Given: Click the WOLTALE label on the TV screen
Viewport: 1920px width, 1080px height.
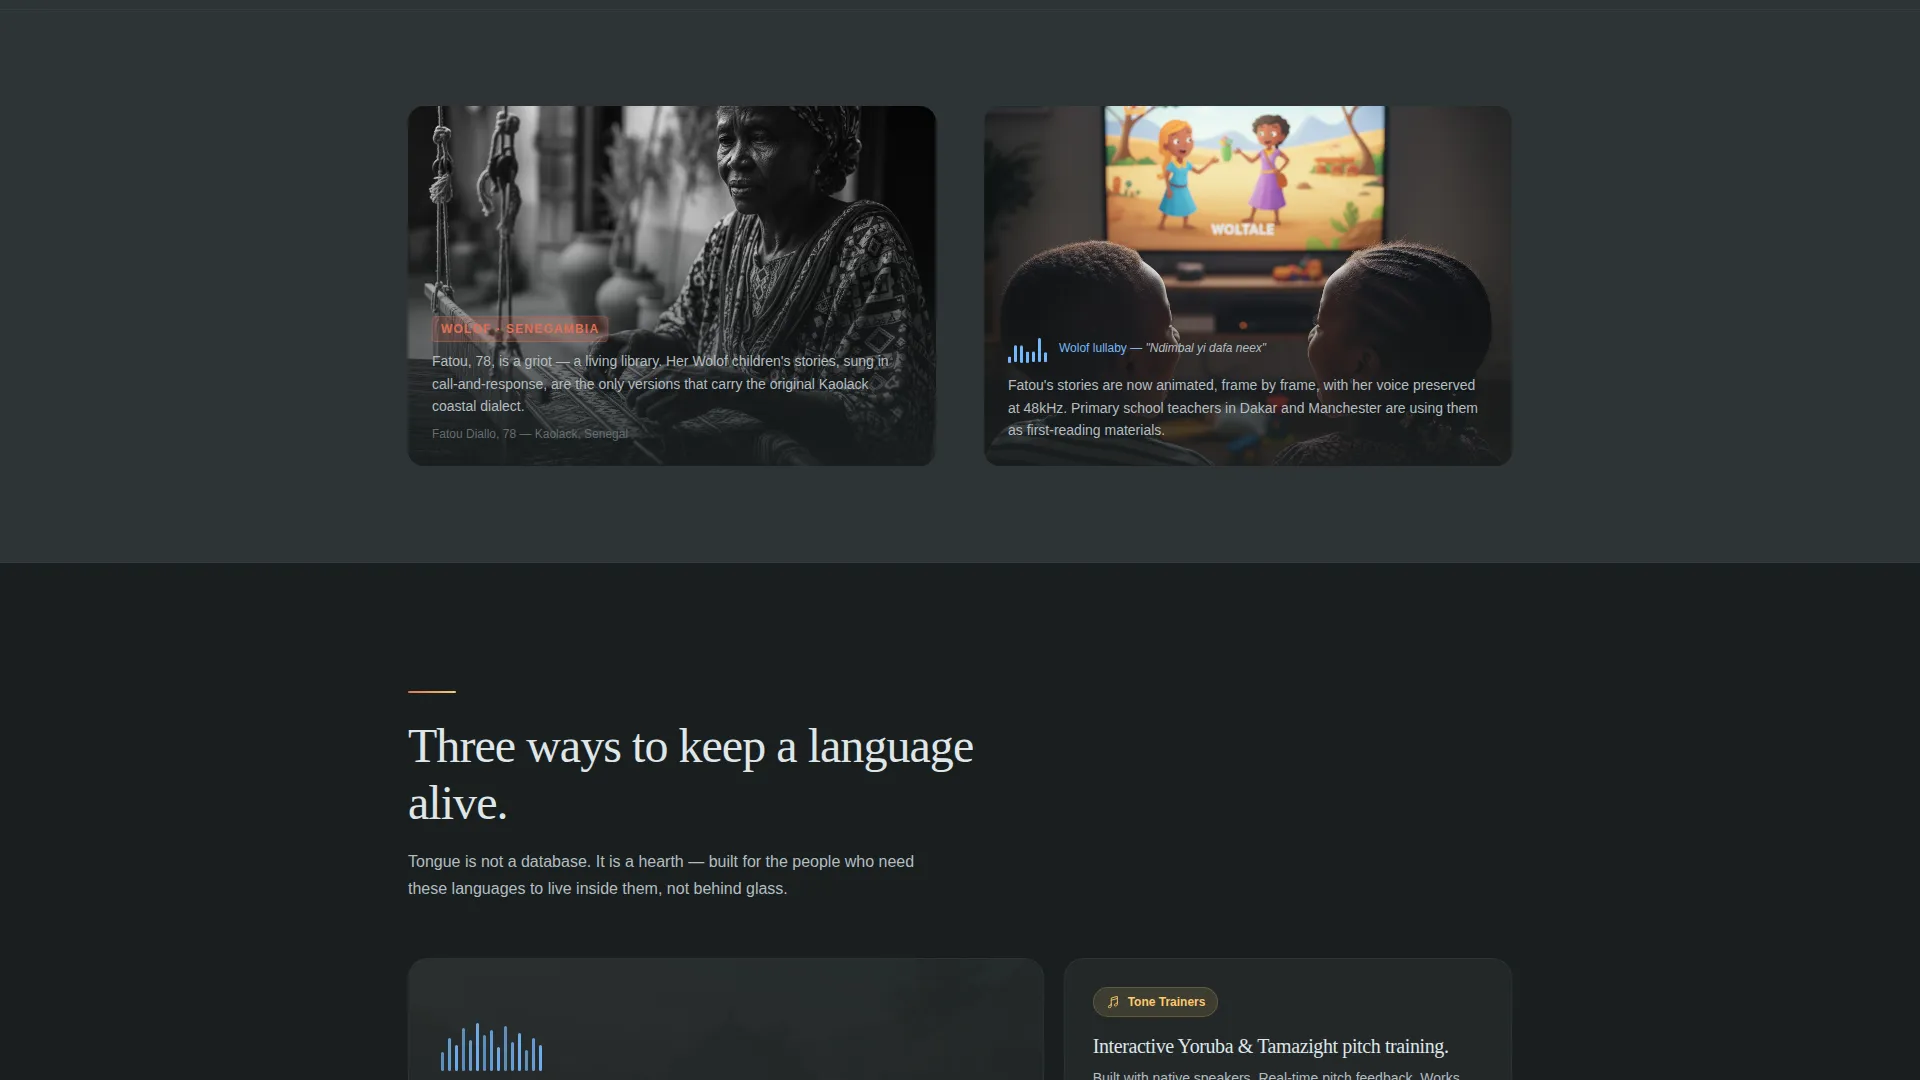Looking at the screenshot, I should point(1242,229).
